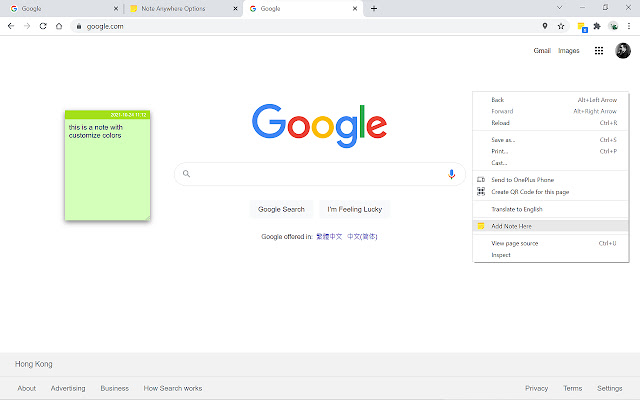Click the How Search works footer link
The image size is (640, 400).
pyautogui.click(x=172, y=388)
